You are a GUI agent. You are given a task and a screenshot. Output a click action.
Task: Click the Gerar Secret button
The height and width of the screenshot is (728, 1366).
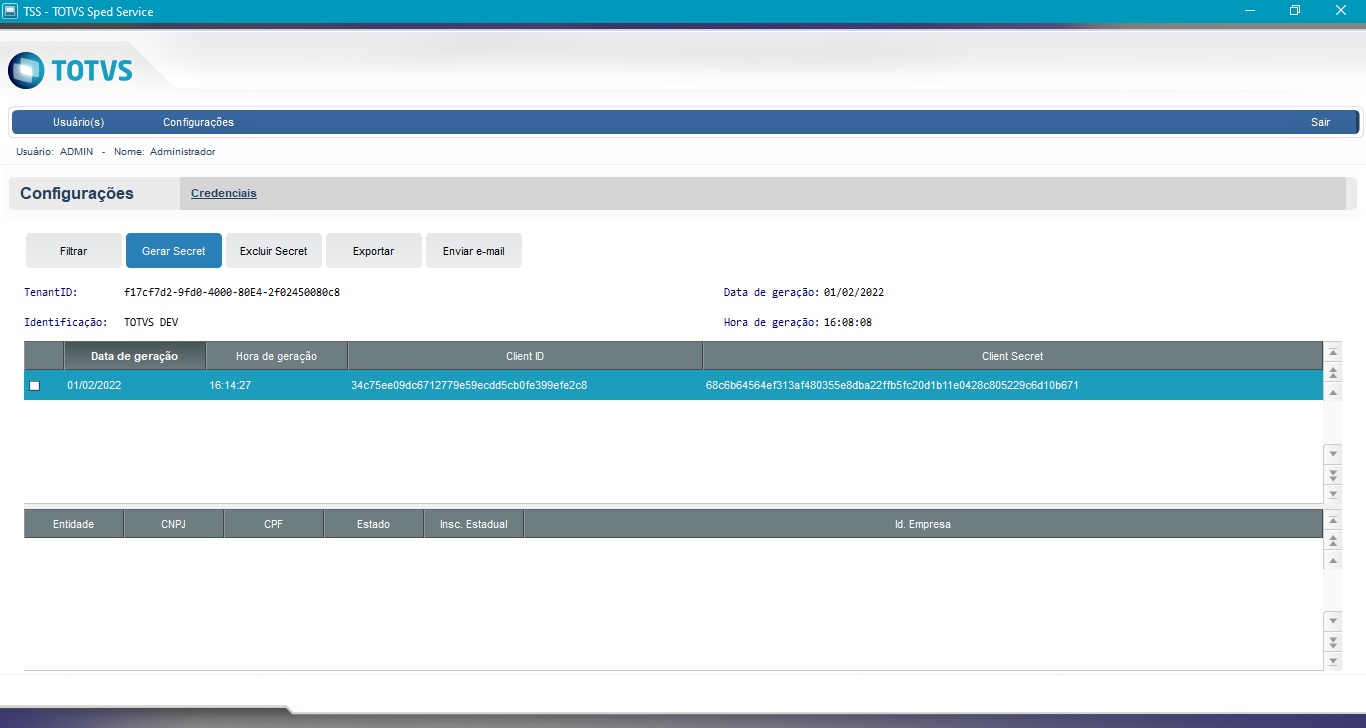pos(174,251)
